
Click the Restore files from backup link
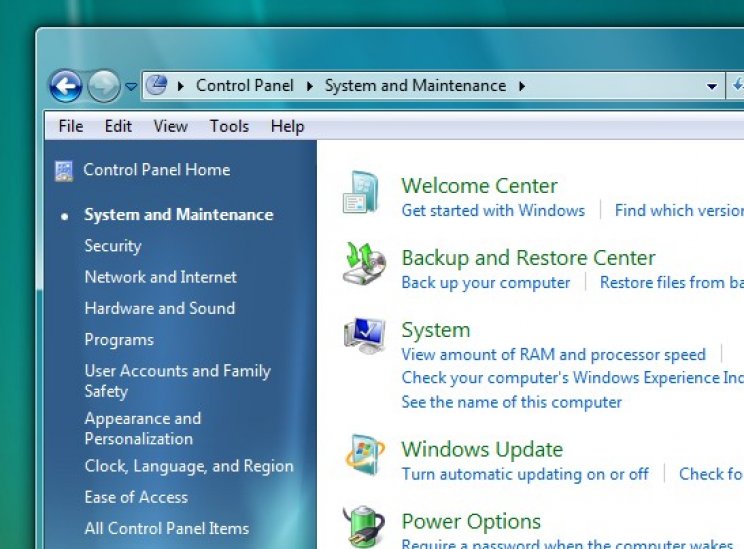[x=671, y=282]
